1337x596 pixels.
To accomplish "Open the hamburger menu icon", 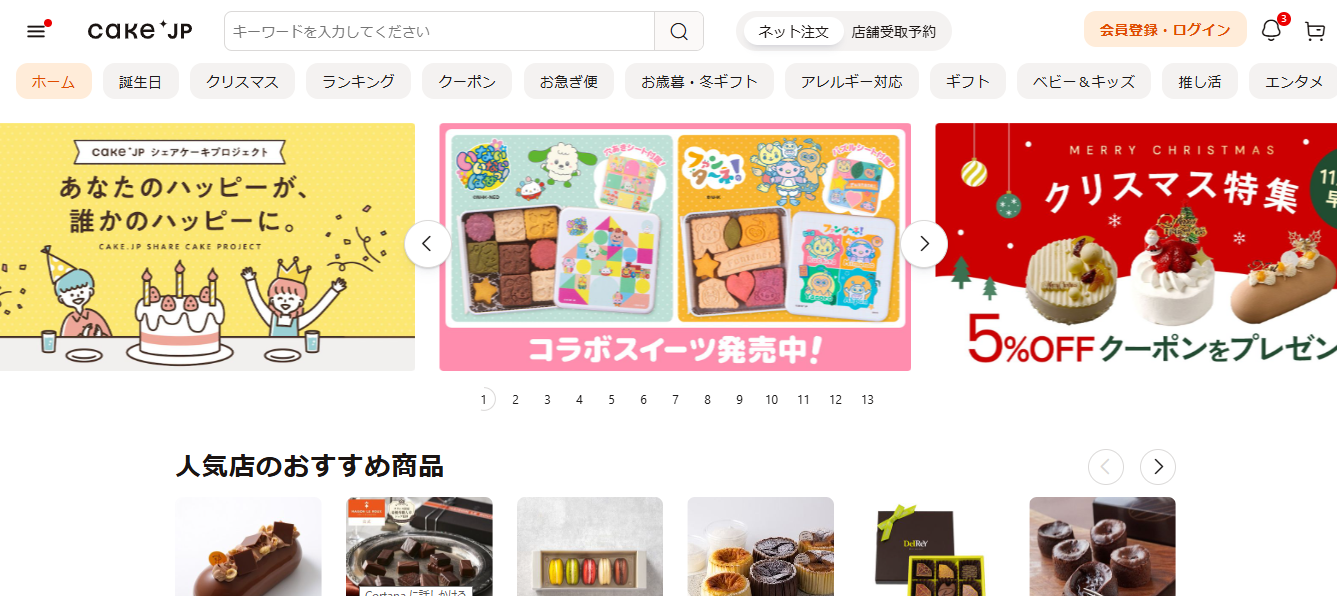I will (x=36, y=31).
